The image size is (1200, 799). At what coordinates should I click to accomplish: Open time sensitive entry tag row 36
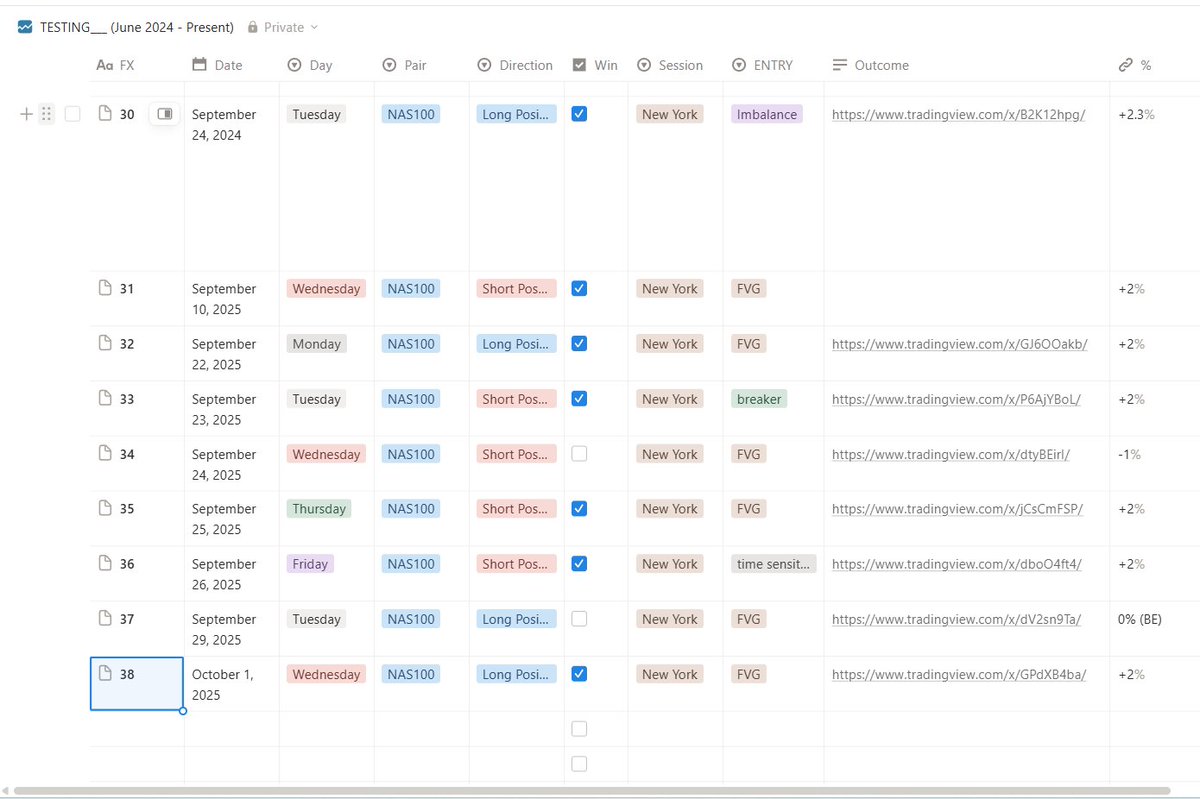[x=773, y=563]
